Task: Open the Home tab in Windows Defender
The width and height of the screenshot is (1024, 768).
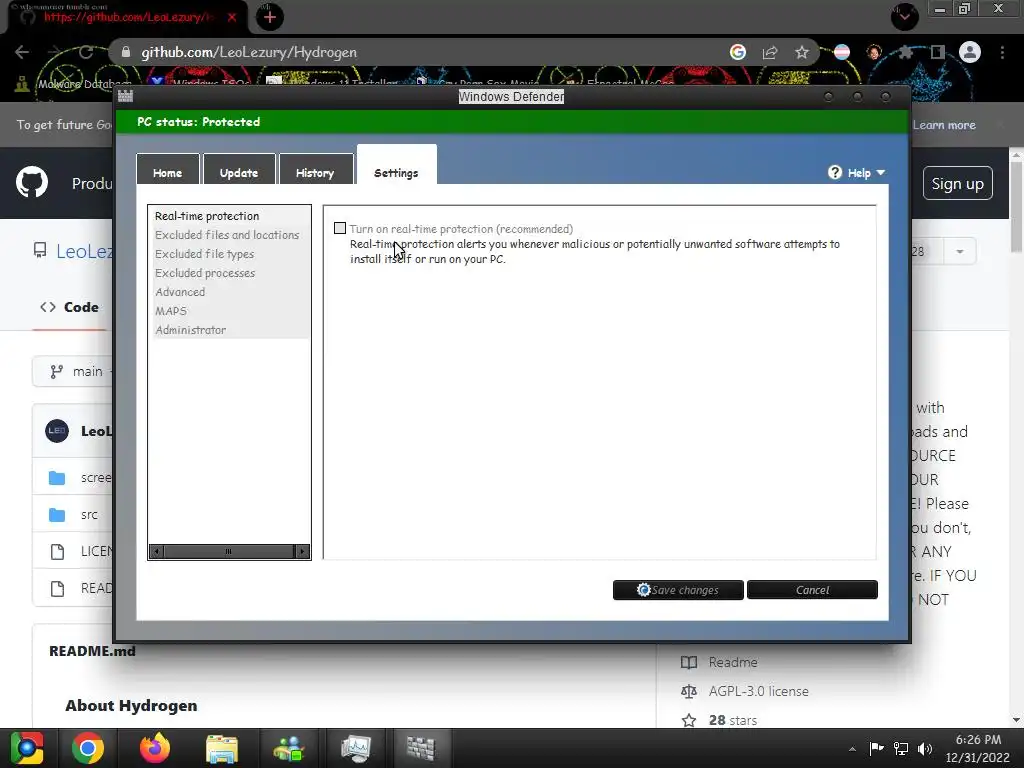Action: pyautogui.click(x=168, y=169)
